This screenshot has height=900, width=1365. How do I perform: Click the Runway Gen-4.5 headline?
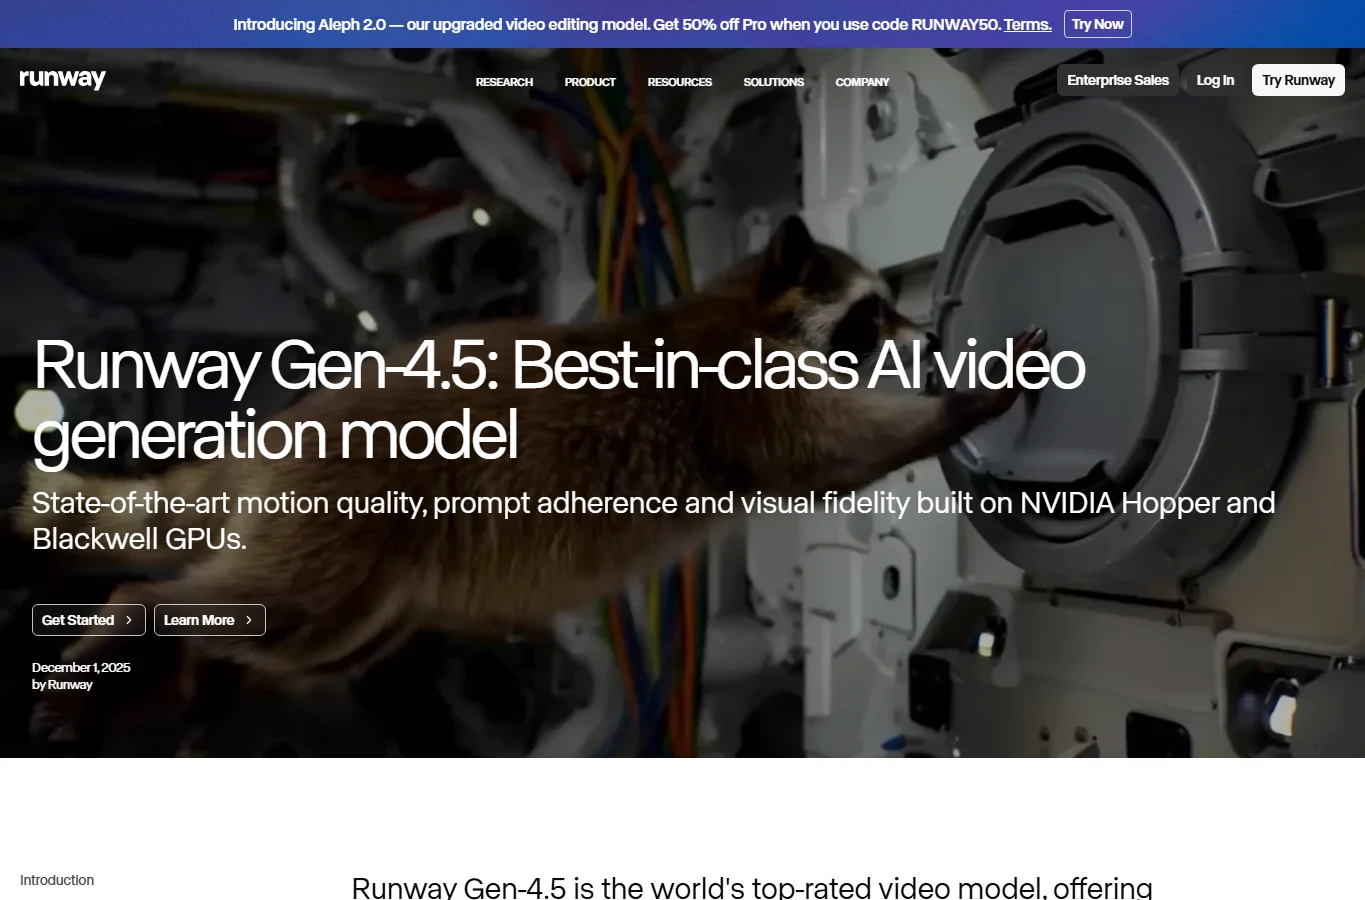click(x=559, y=400)
